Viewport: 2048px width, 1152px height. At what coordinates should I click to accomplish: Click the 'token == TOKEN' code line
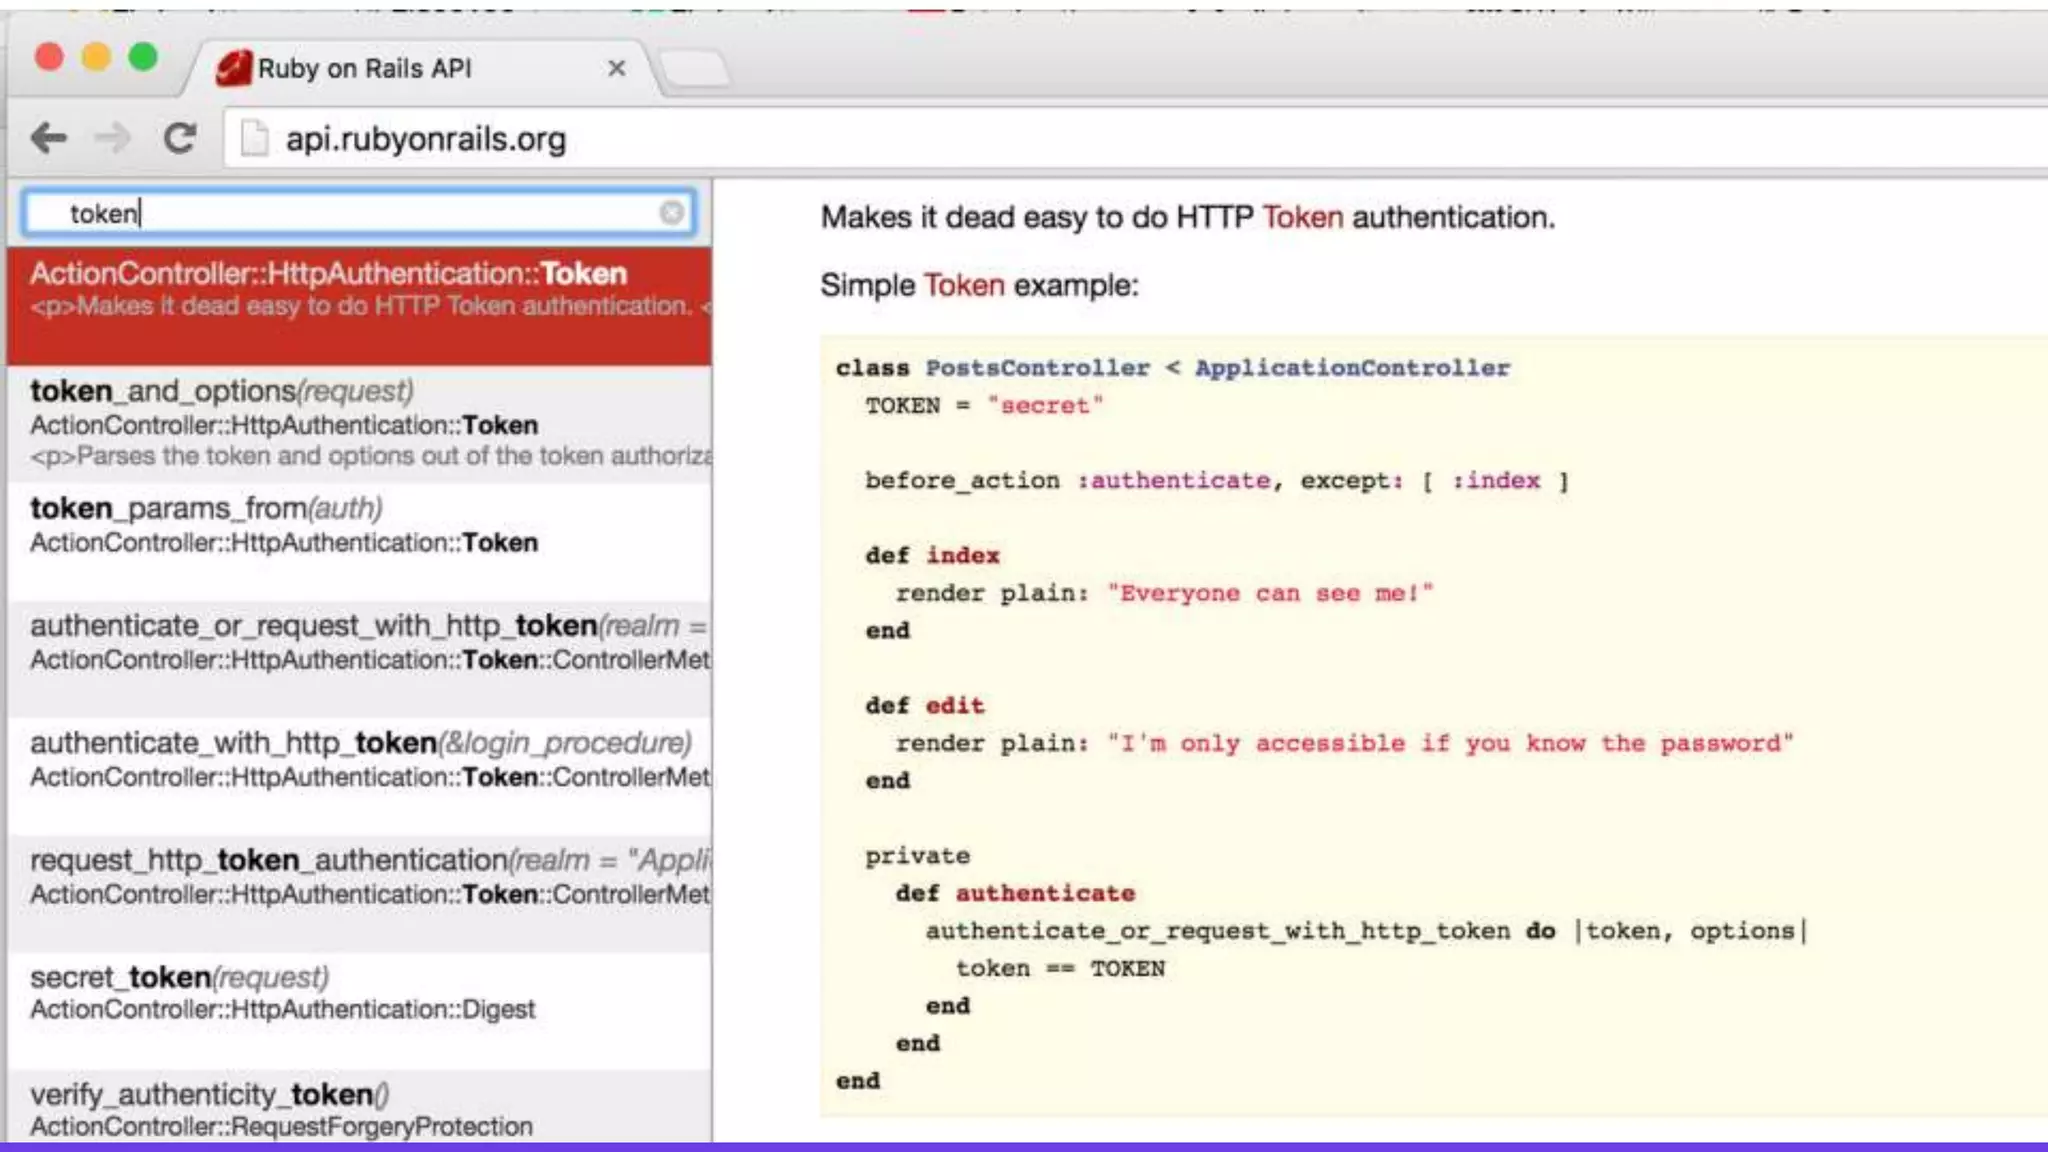tap(1060, 968)
